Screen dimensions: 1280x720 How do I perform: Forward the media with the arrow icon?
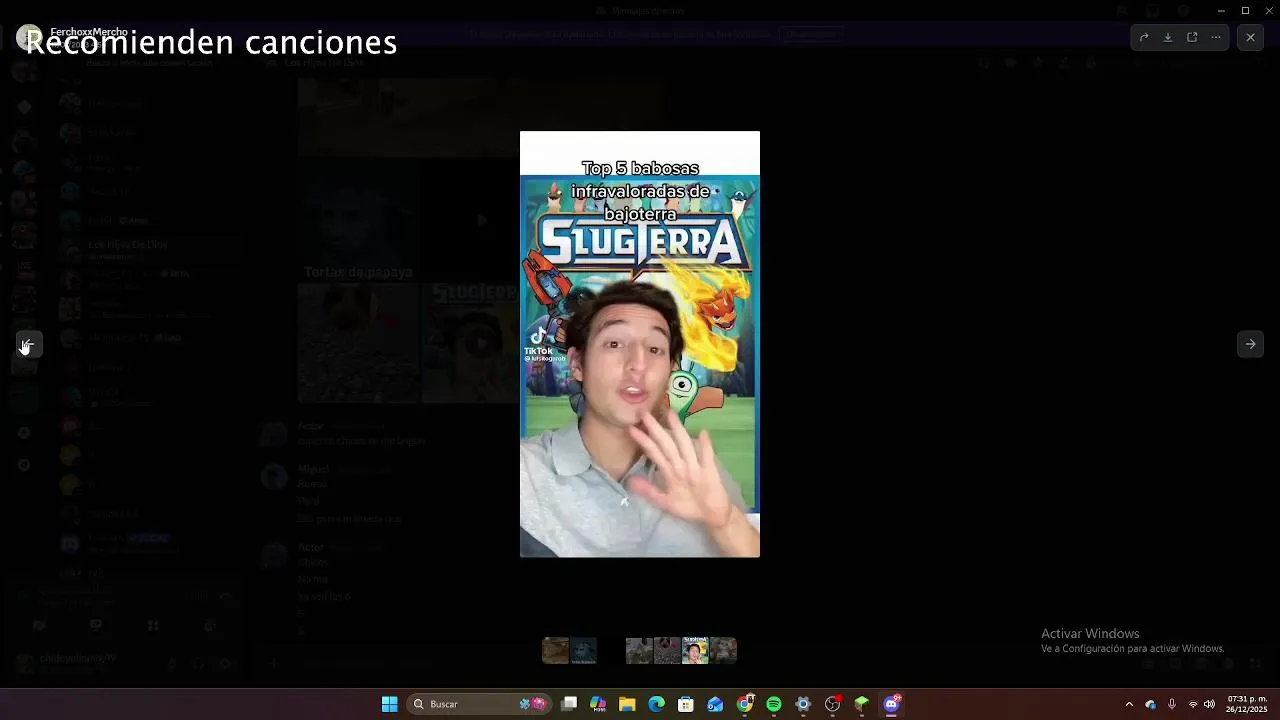click(x=1144, y=37)
